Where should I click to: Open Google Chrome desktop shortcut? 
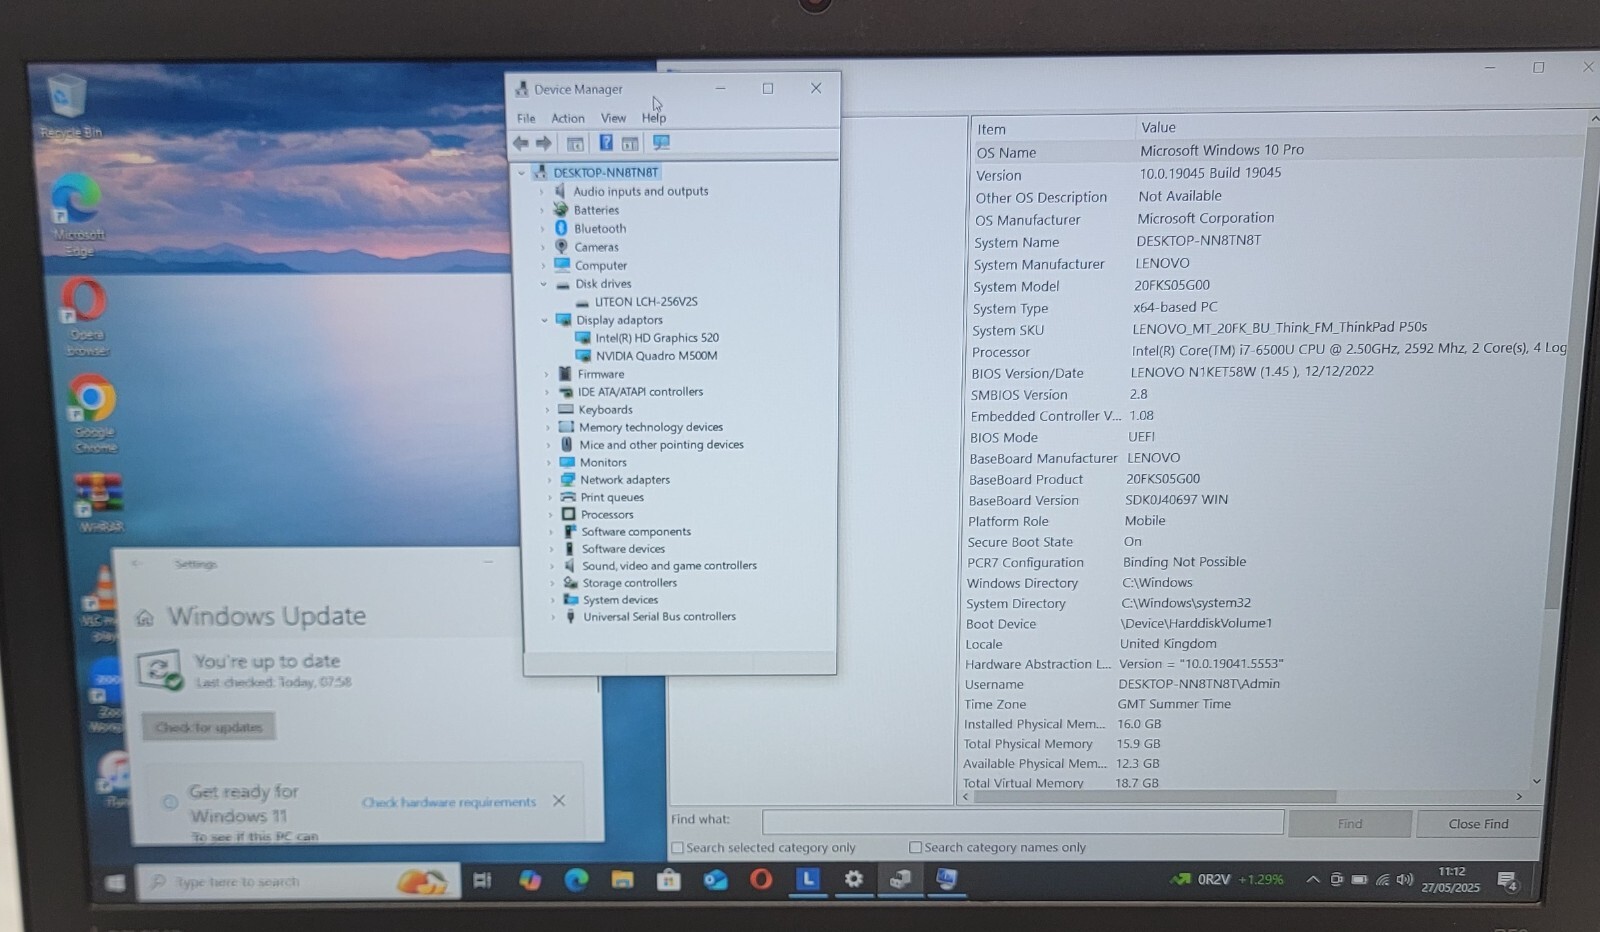coord(93,414)
